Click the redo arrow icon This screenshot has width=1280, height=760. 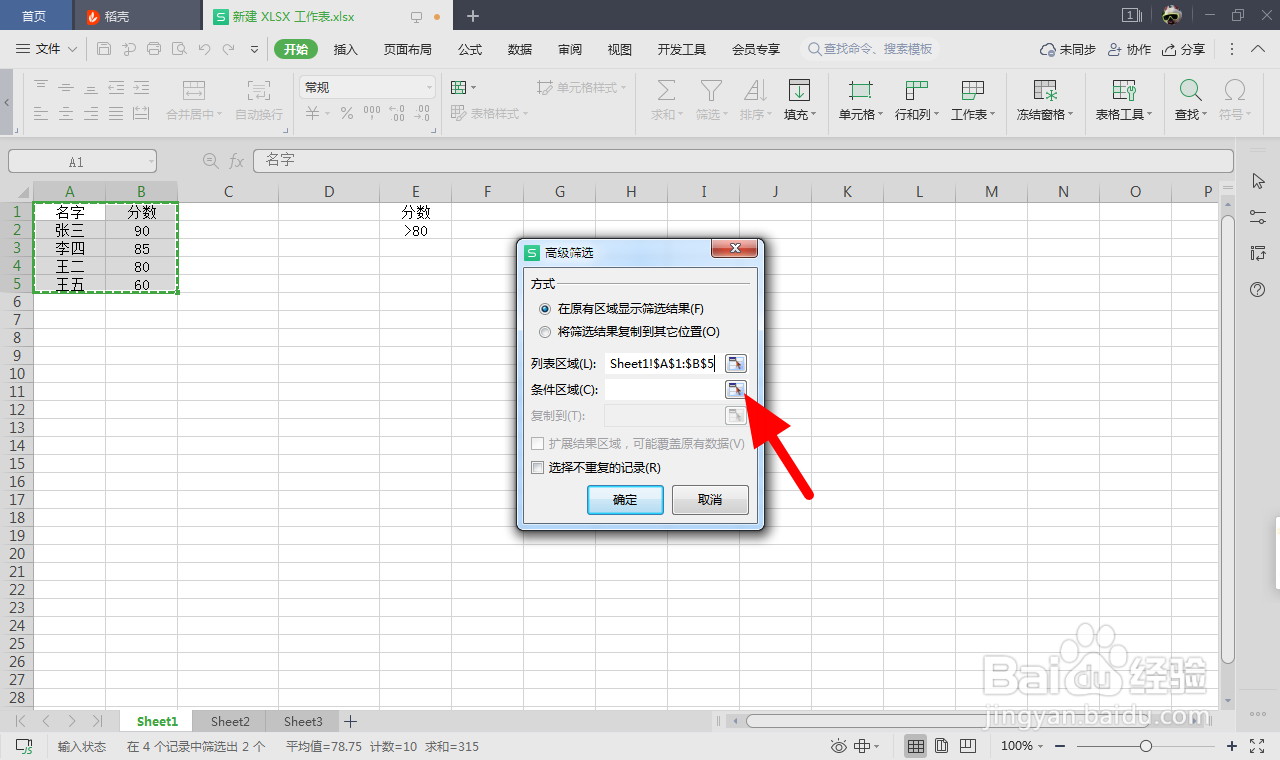[x=229, y=48]
